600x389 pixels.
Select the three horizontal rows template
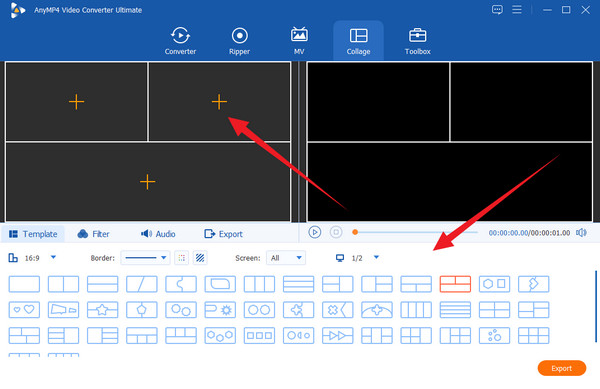(x=298, y=284)
